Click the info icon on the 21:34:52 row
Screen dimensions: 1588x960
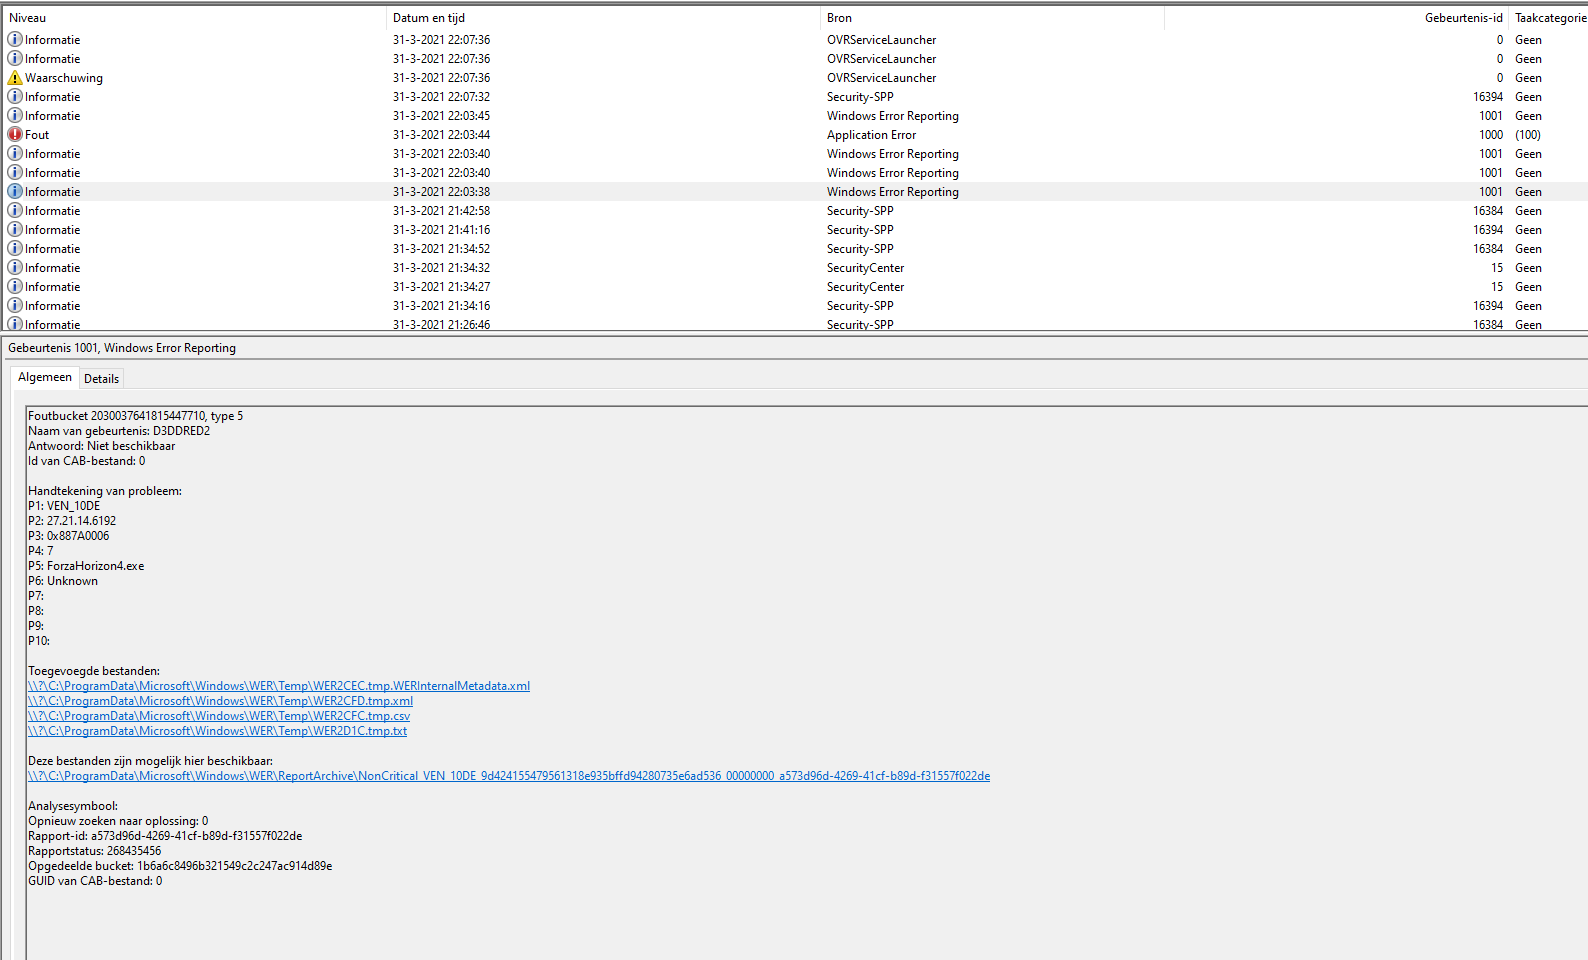pos(15,249)
